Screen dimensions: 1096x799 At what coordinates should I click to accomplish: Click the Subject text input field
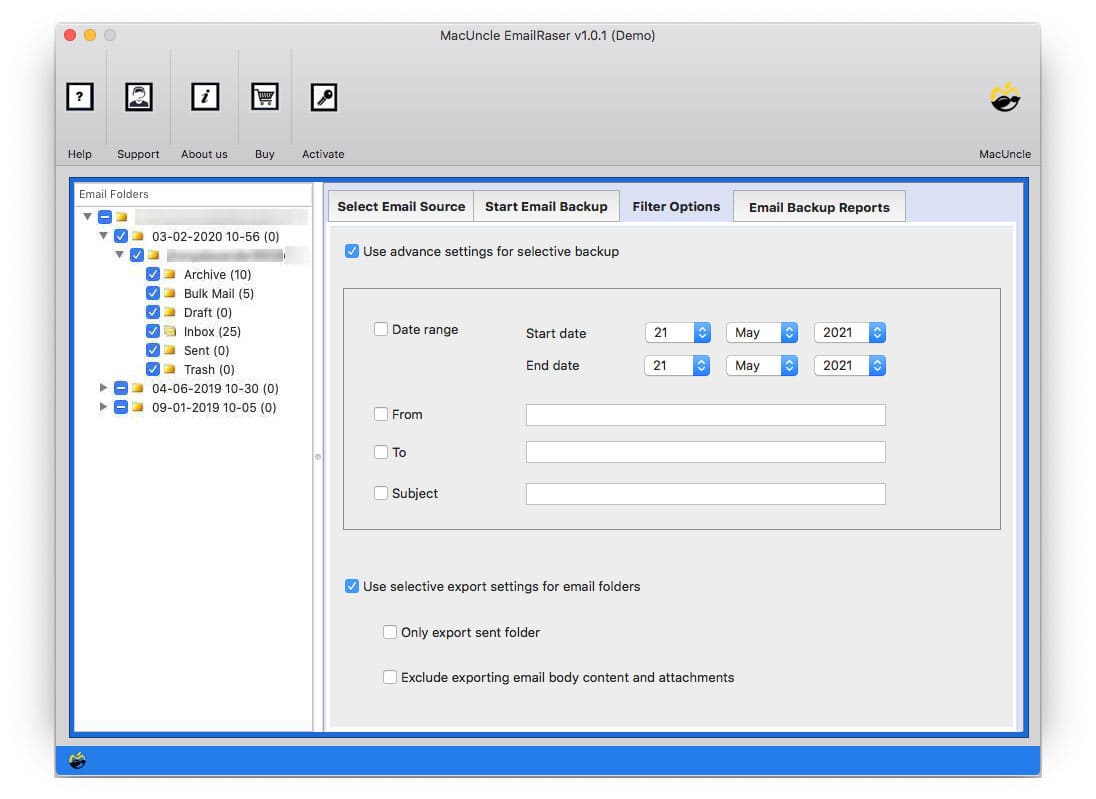pos(706,493)
